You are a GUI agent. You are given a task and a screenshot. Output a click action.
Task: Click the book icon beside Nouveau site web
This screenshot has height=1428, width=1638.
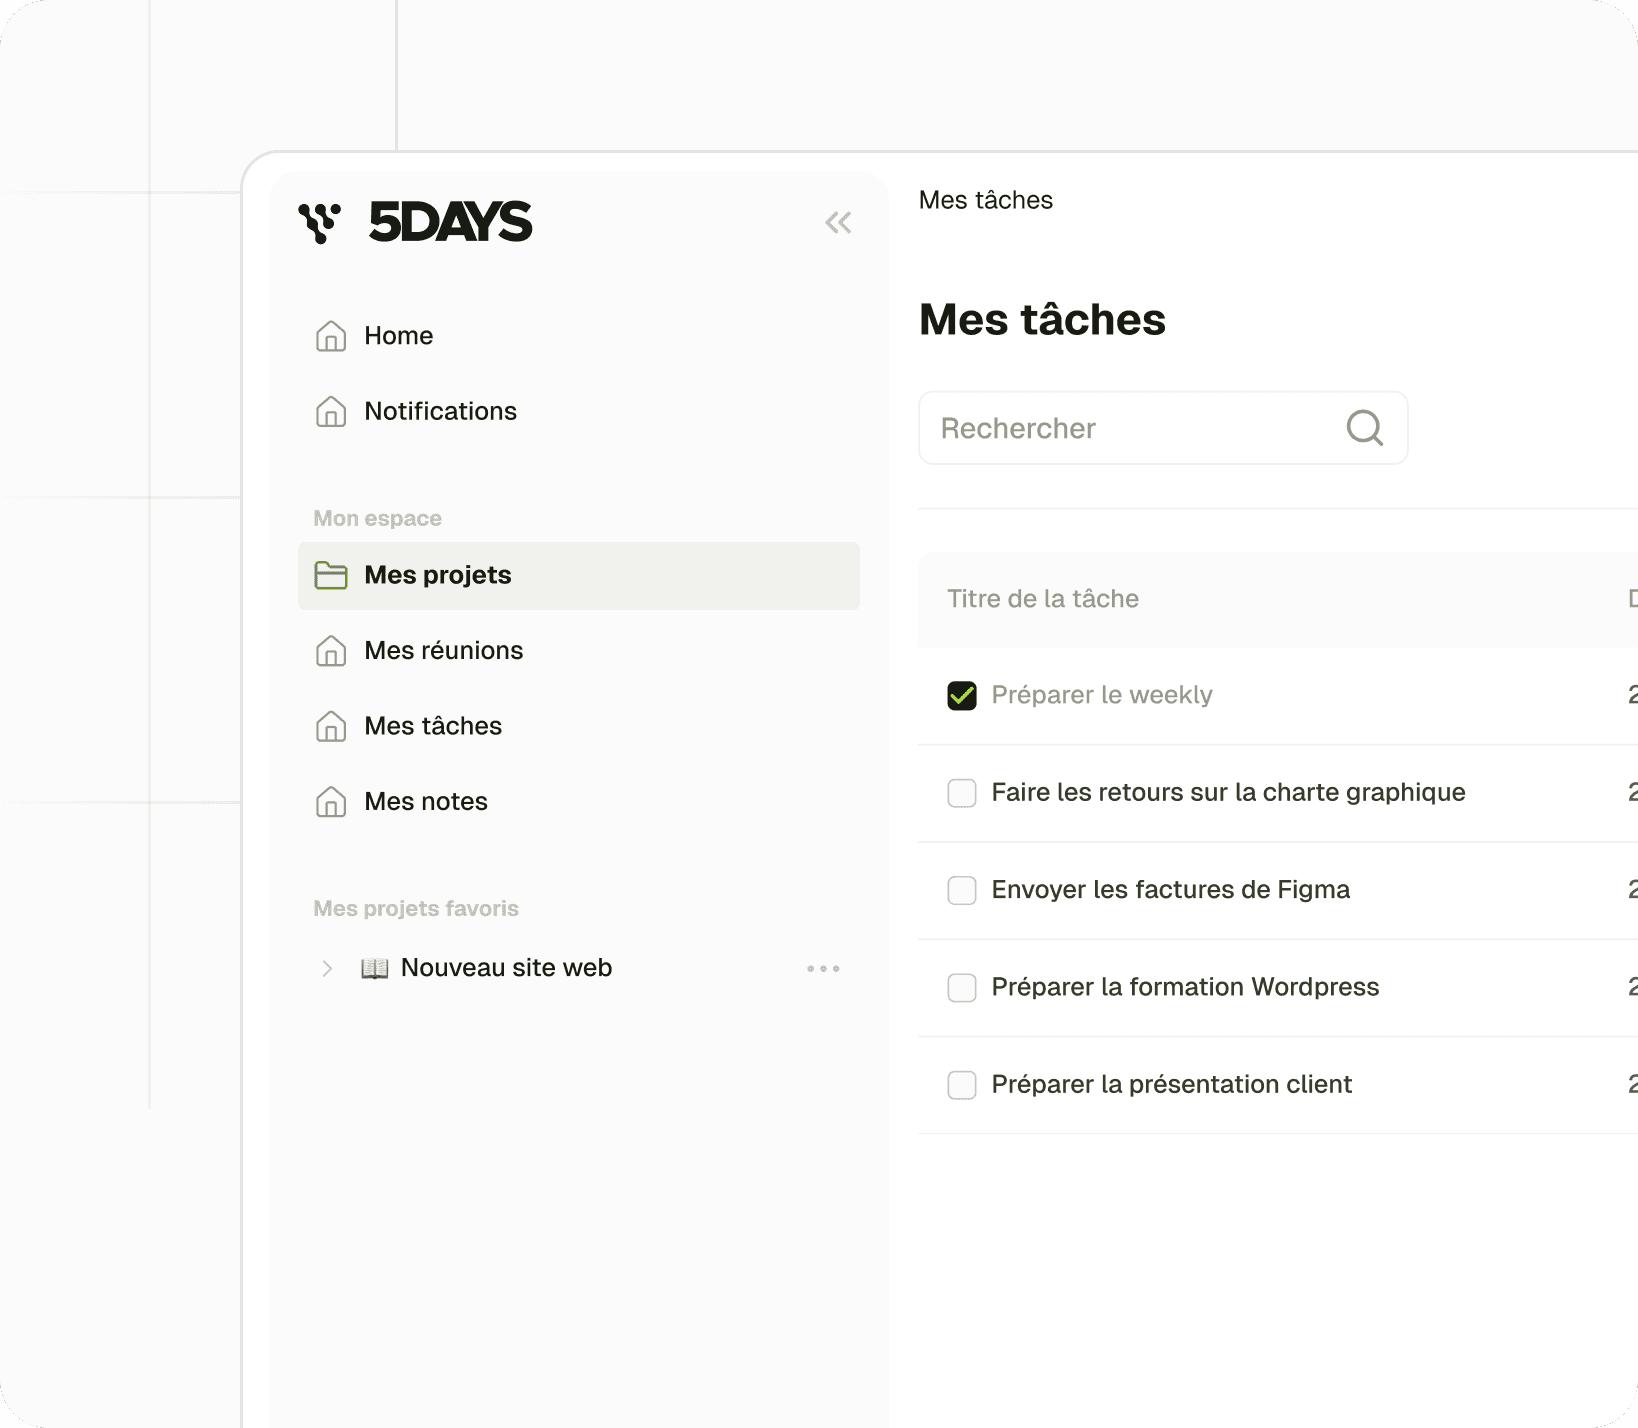374,967
